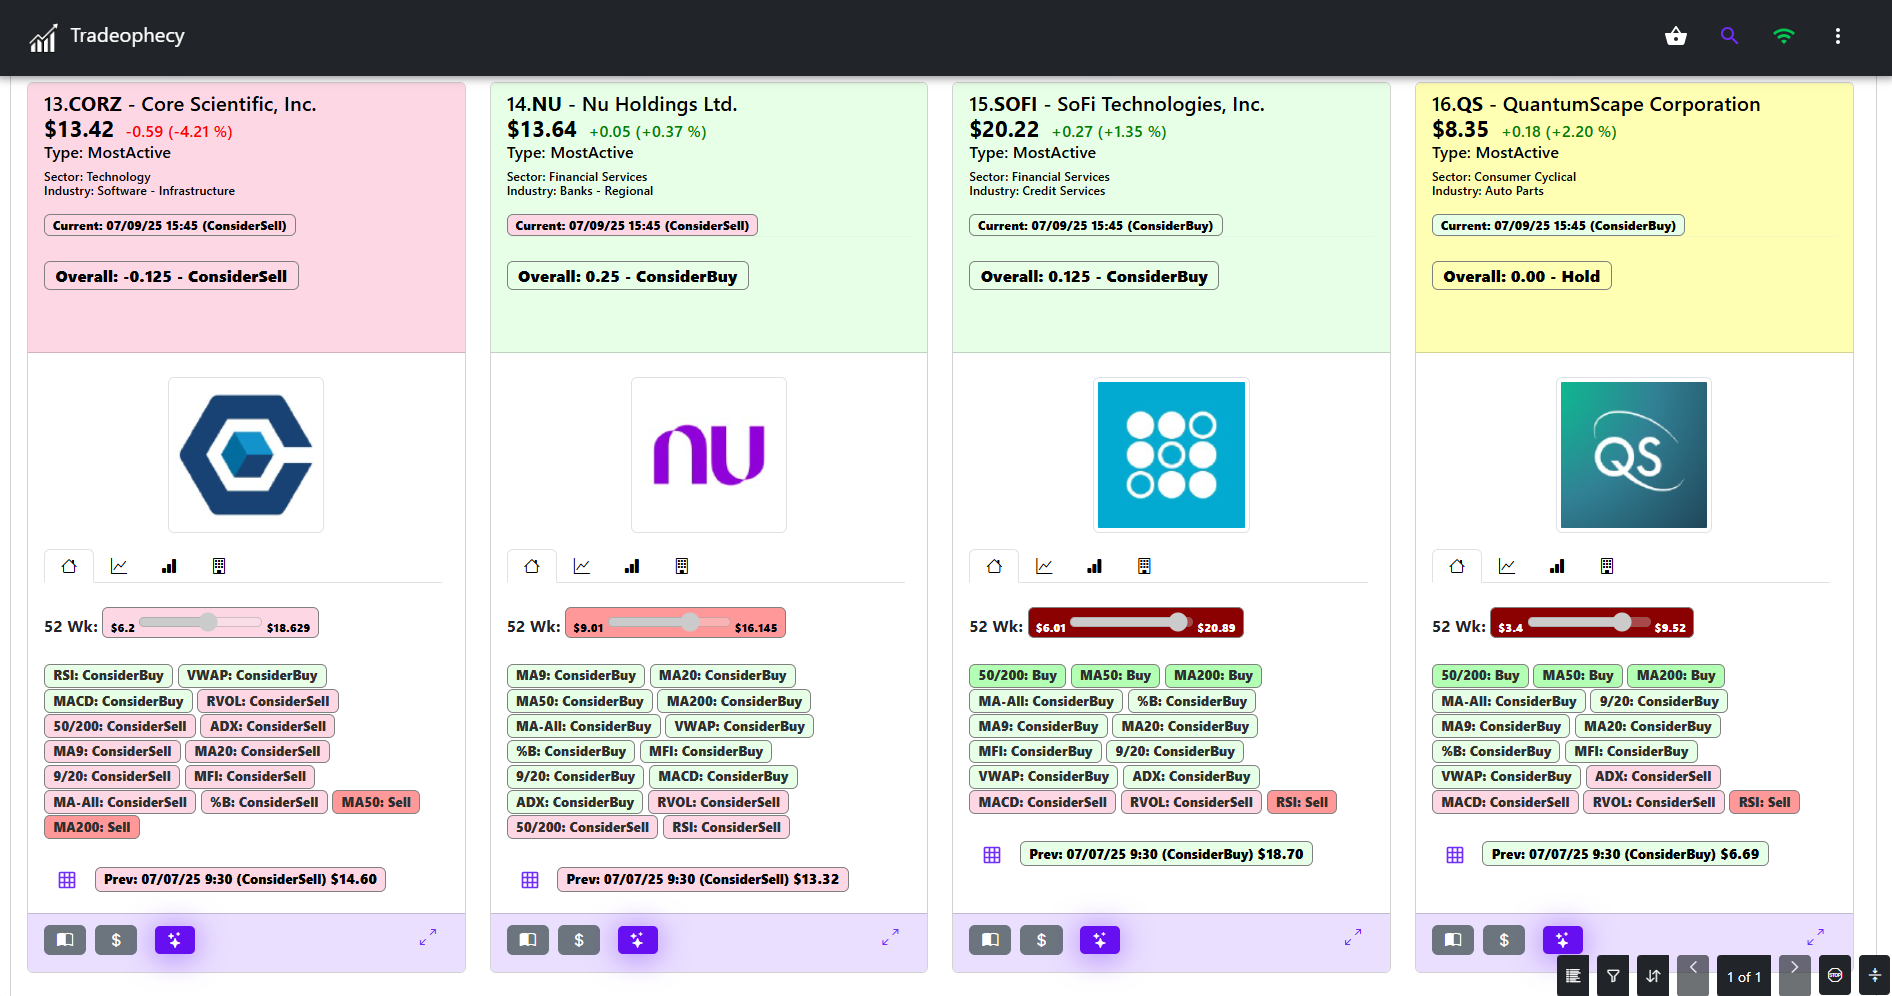Click QuantumScape logo thumbnail
Viewport: 1892px width, 996px height.
(1634, 455)
